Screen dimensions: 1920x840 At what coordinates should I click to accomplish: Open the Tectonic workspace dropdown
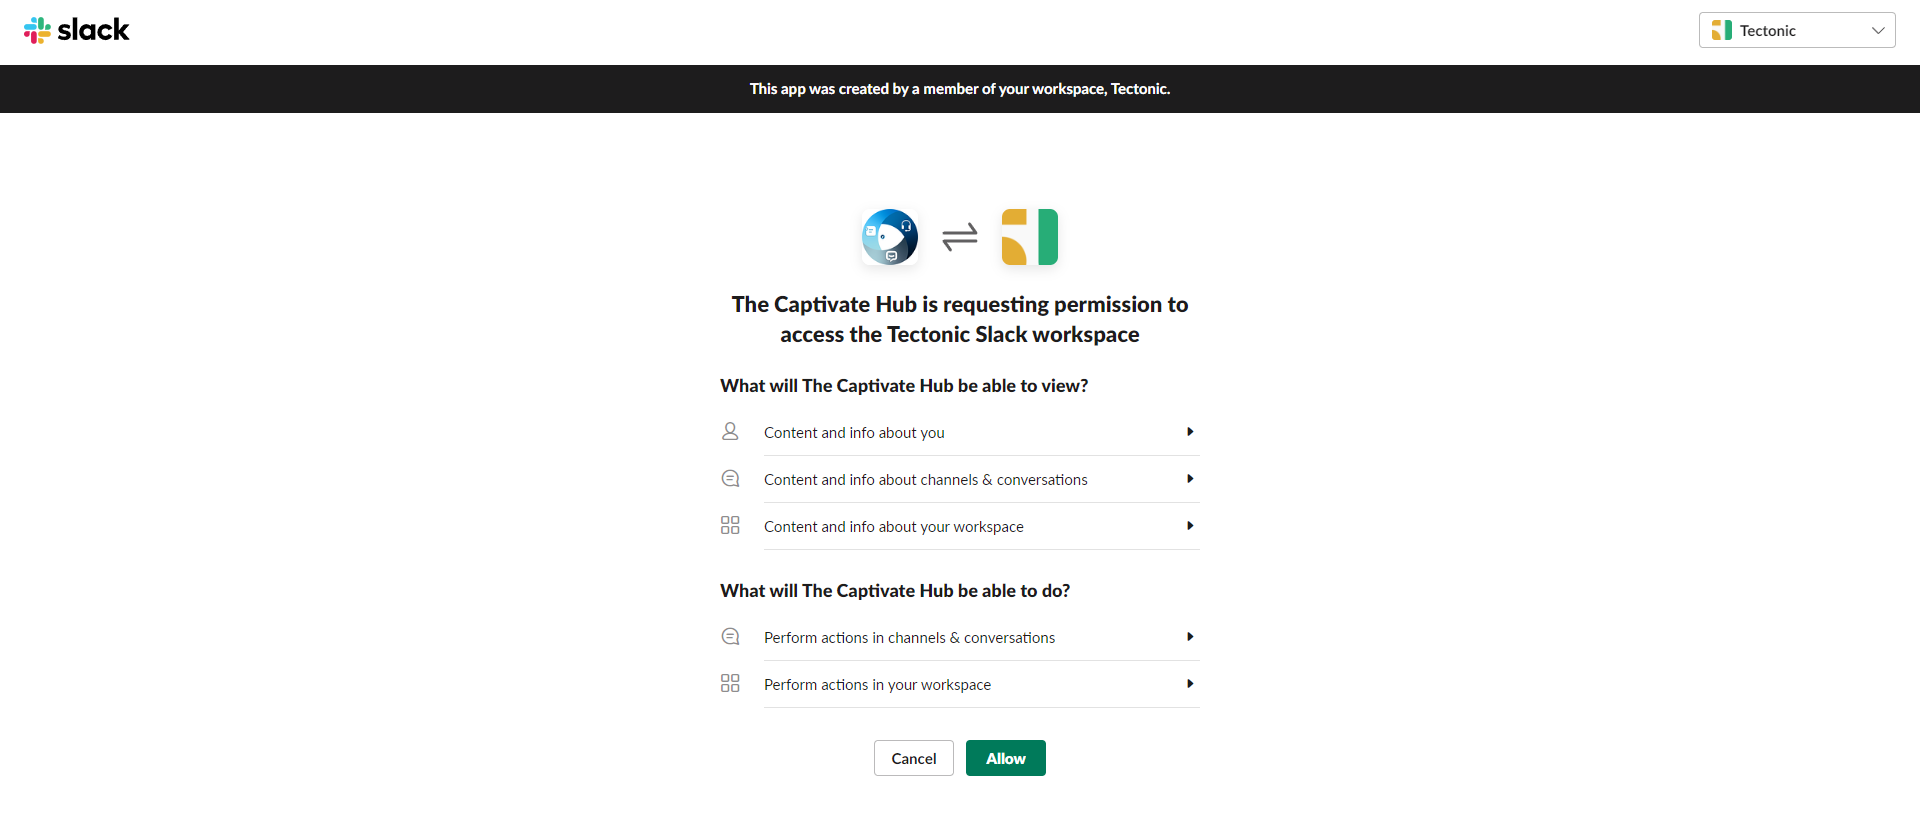[x=1796, y=30]
